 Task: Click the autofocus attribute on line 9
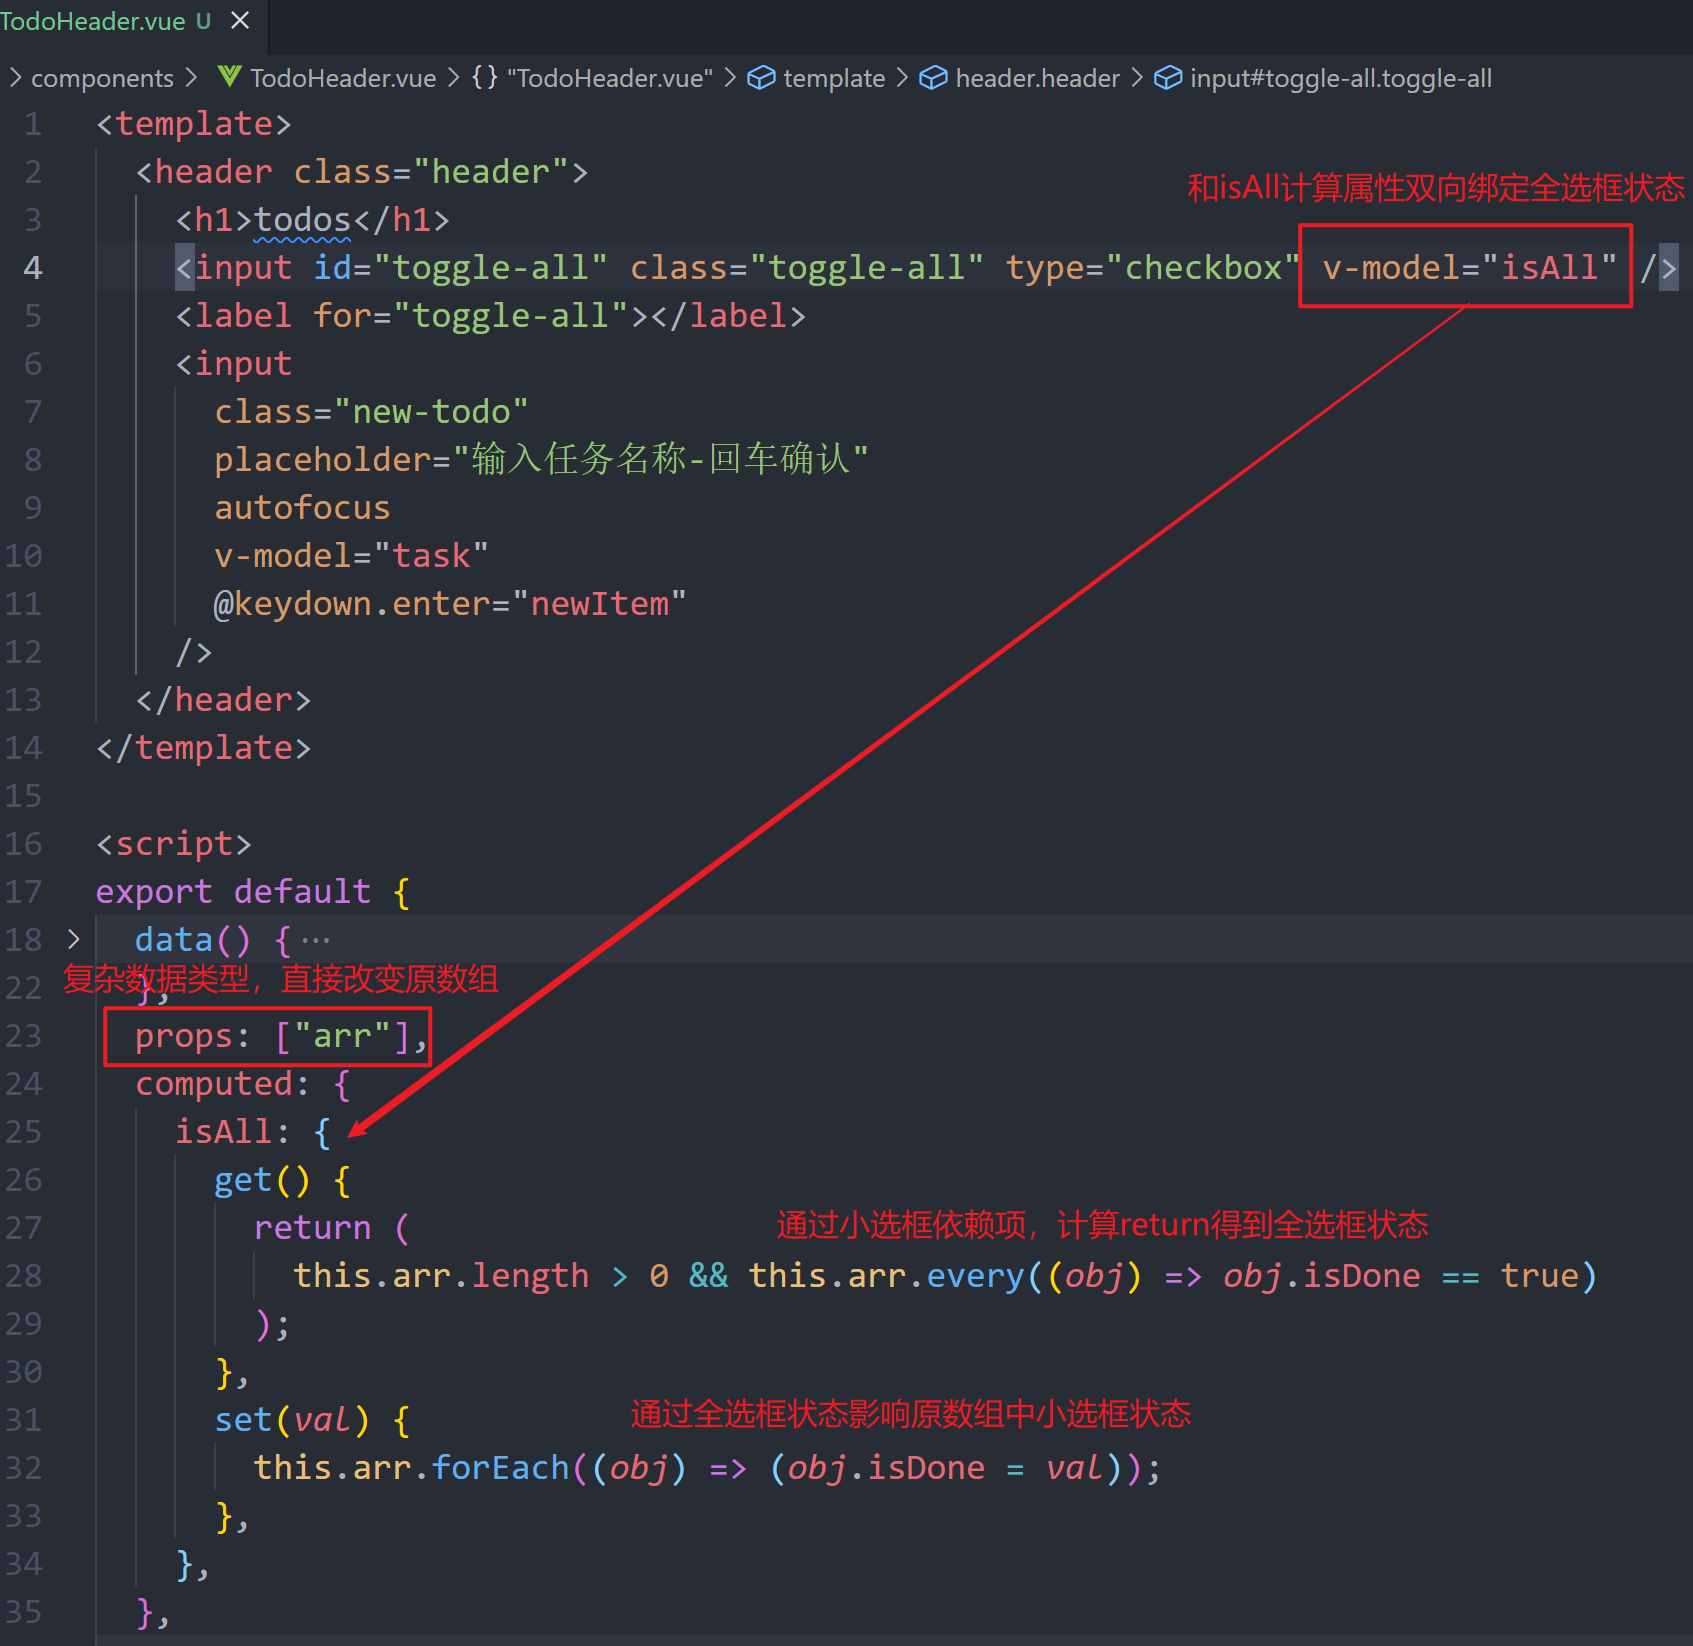pyautogui.click(x=302, y=508)
